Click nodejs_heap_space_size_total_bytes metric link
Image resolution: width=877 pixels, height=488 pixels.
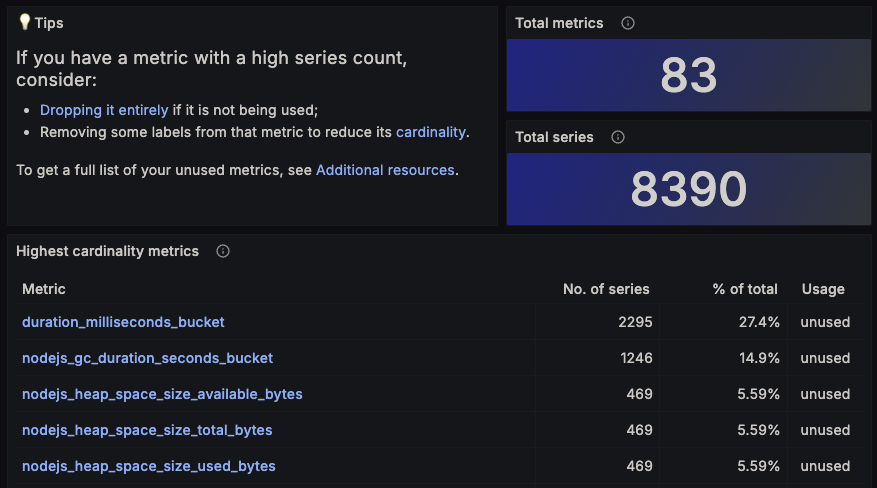pyautogui.click(x=147, y=430)
